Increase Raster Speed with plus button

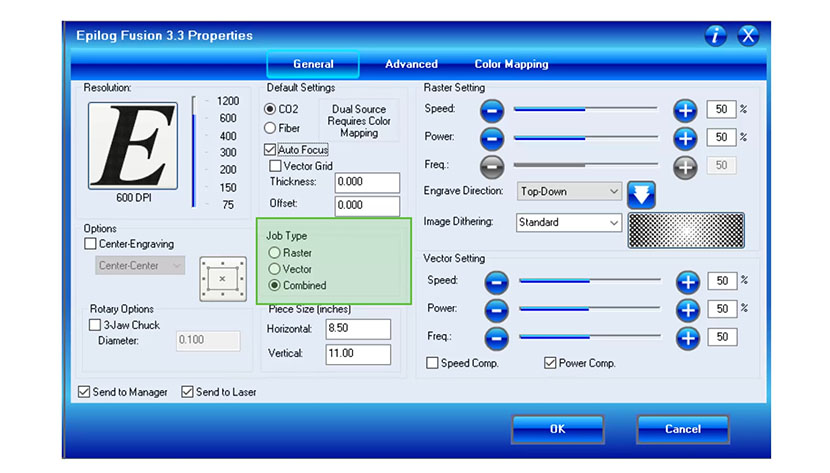point(684,109)
